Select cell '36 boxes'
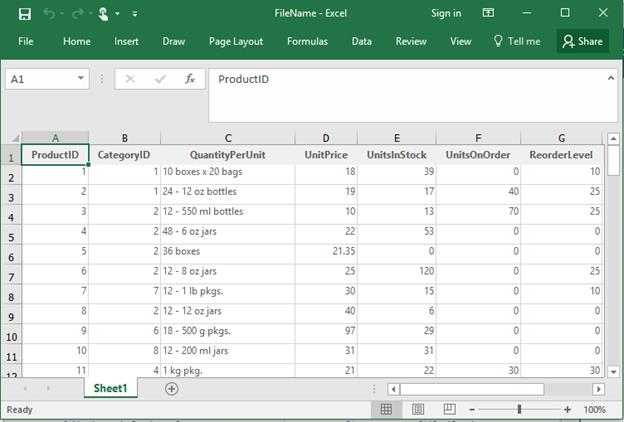This screenshot has height=422, width=624. (228, 254)
